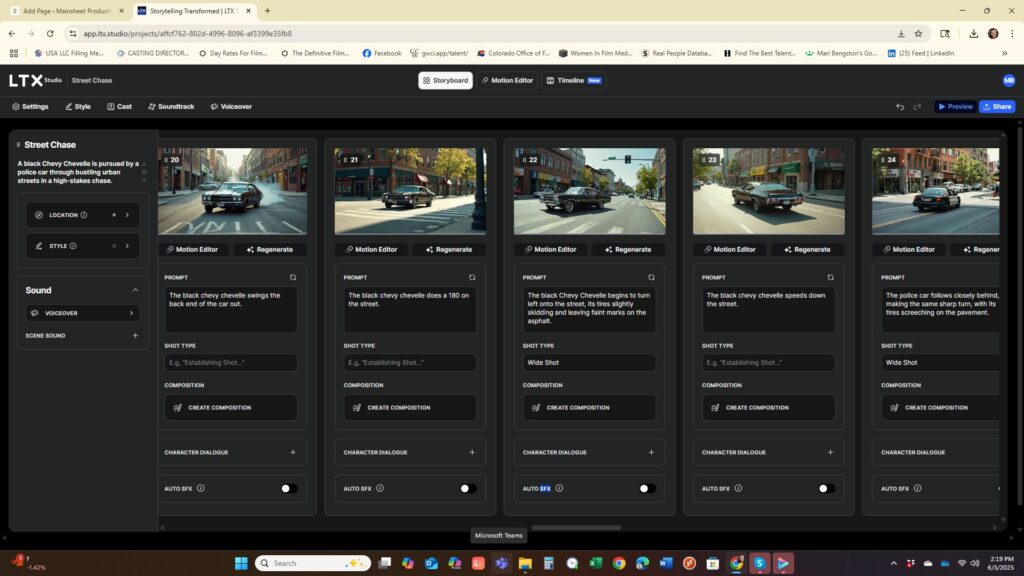Expand the Voiceover option in Sound
1024x576 pixels.
pyautogui.click(x=131, y=313)
